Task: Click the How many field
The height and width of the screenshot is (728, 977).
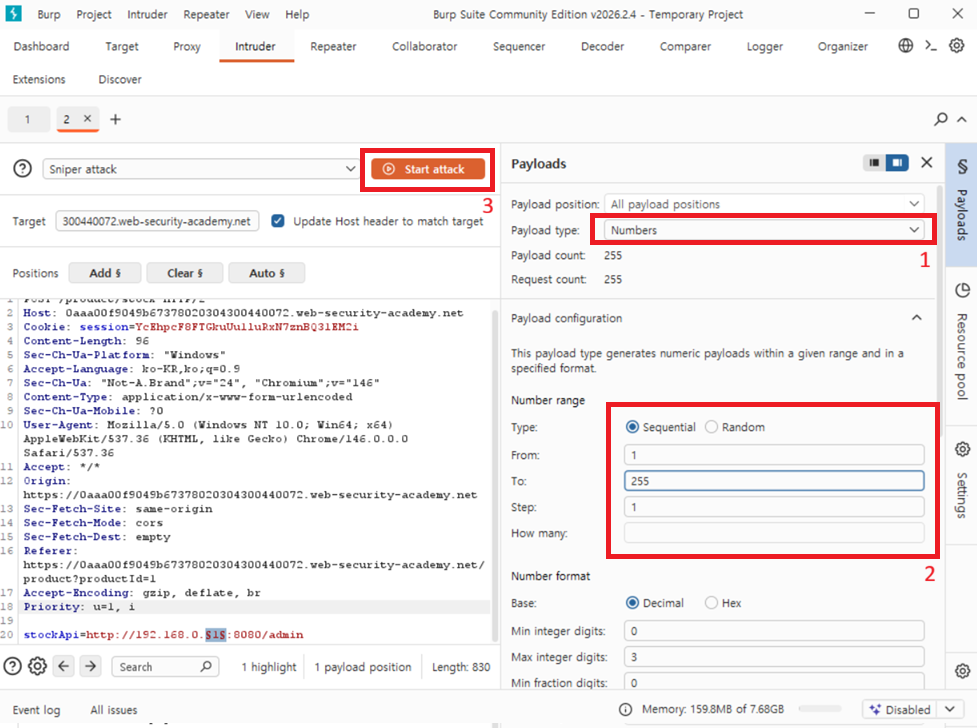Action: 774,533
